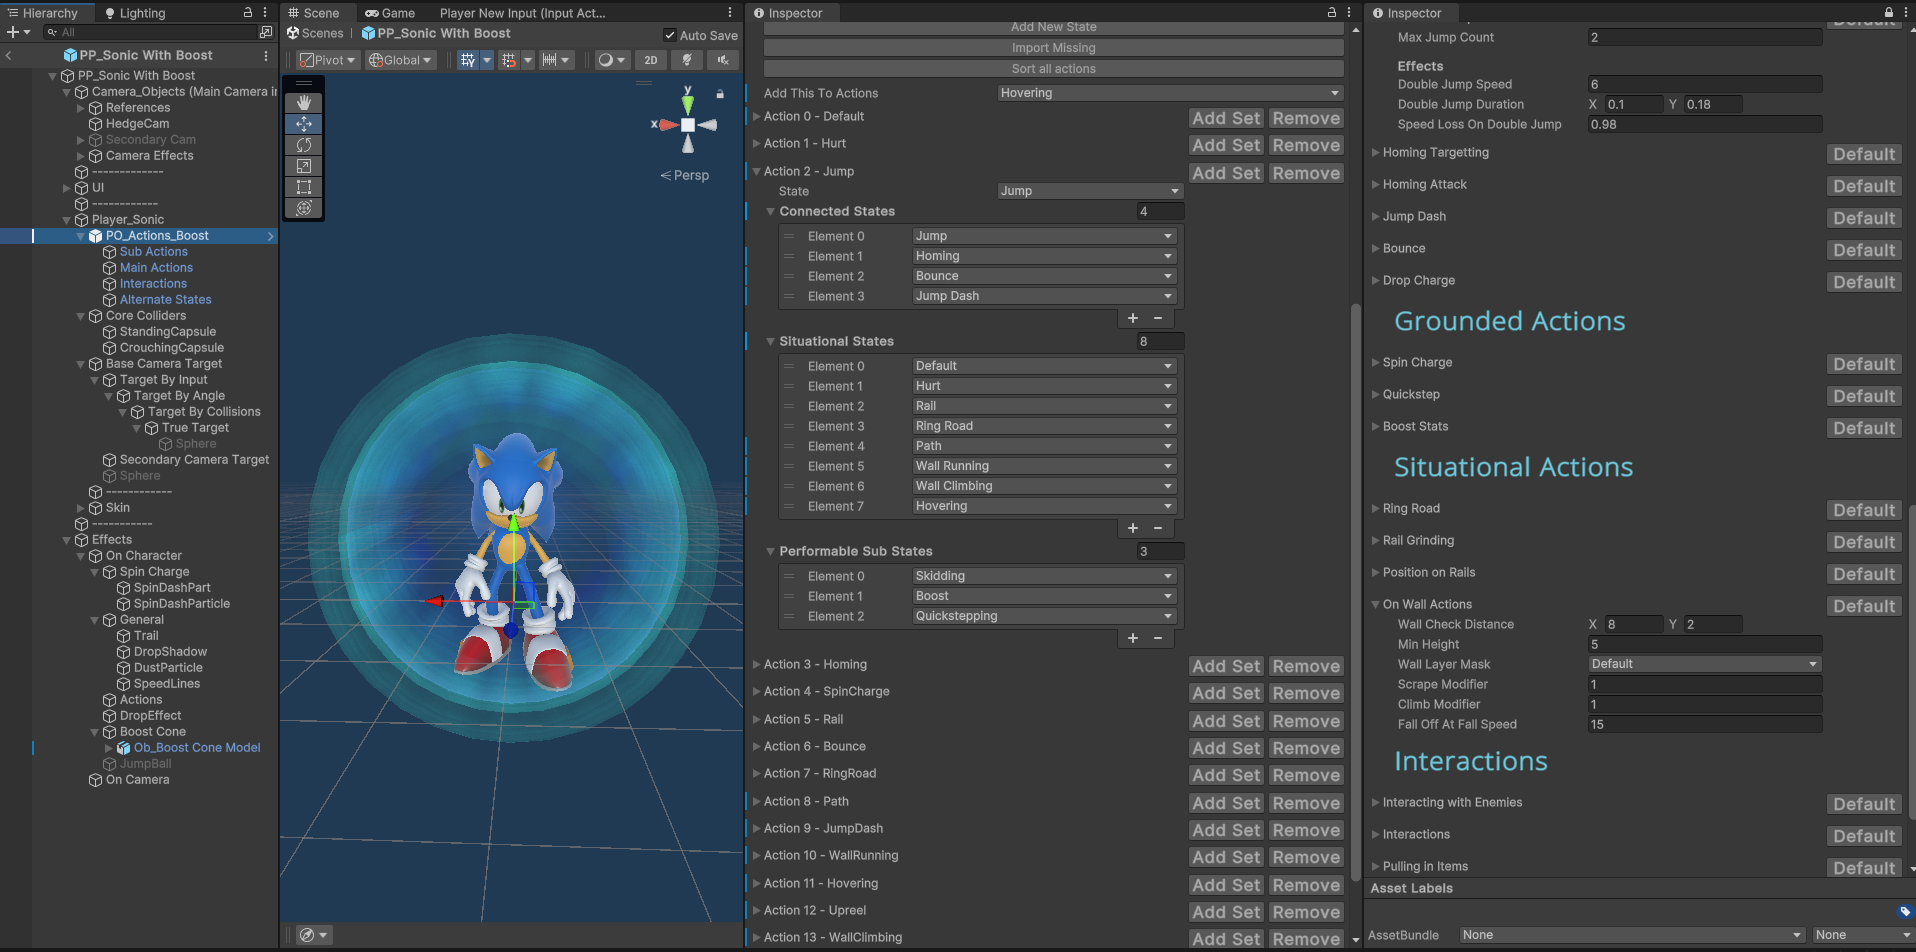1916x952 pixels.
Task: Open the asset labels tag icon
Action: pos(1905,911)
